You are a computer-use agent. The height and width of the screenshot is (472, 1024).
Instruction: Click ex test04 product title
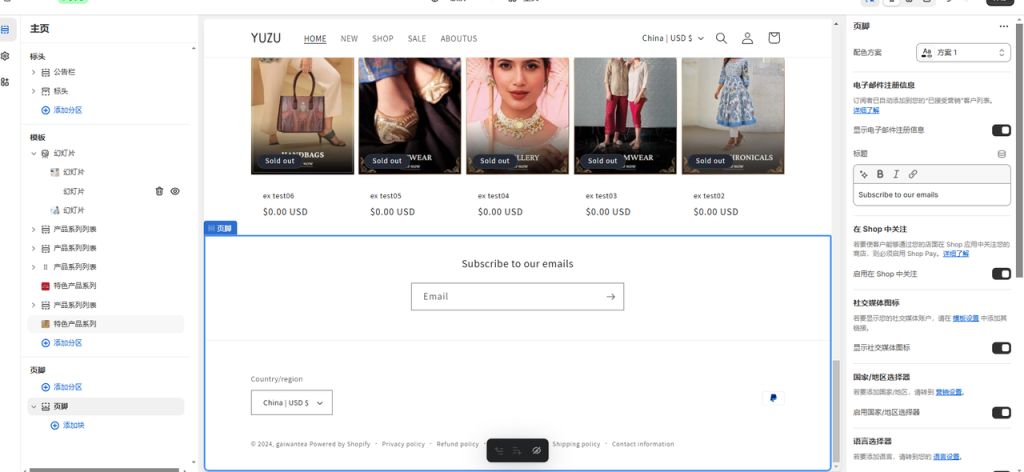(x=493, y=196)
